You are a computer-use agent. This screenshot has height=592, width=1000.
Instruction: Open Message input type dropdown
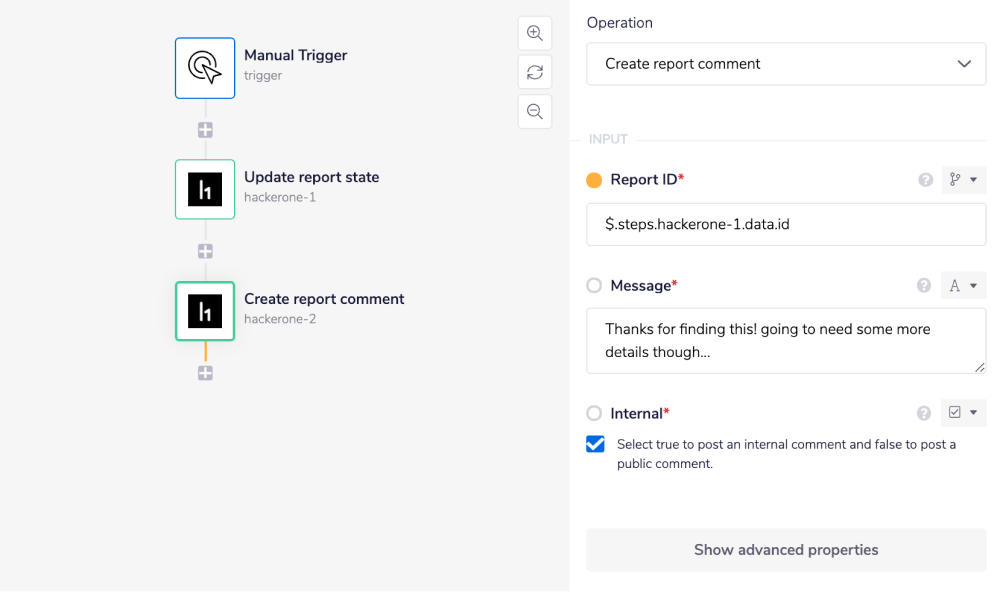coord(963,286)
